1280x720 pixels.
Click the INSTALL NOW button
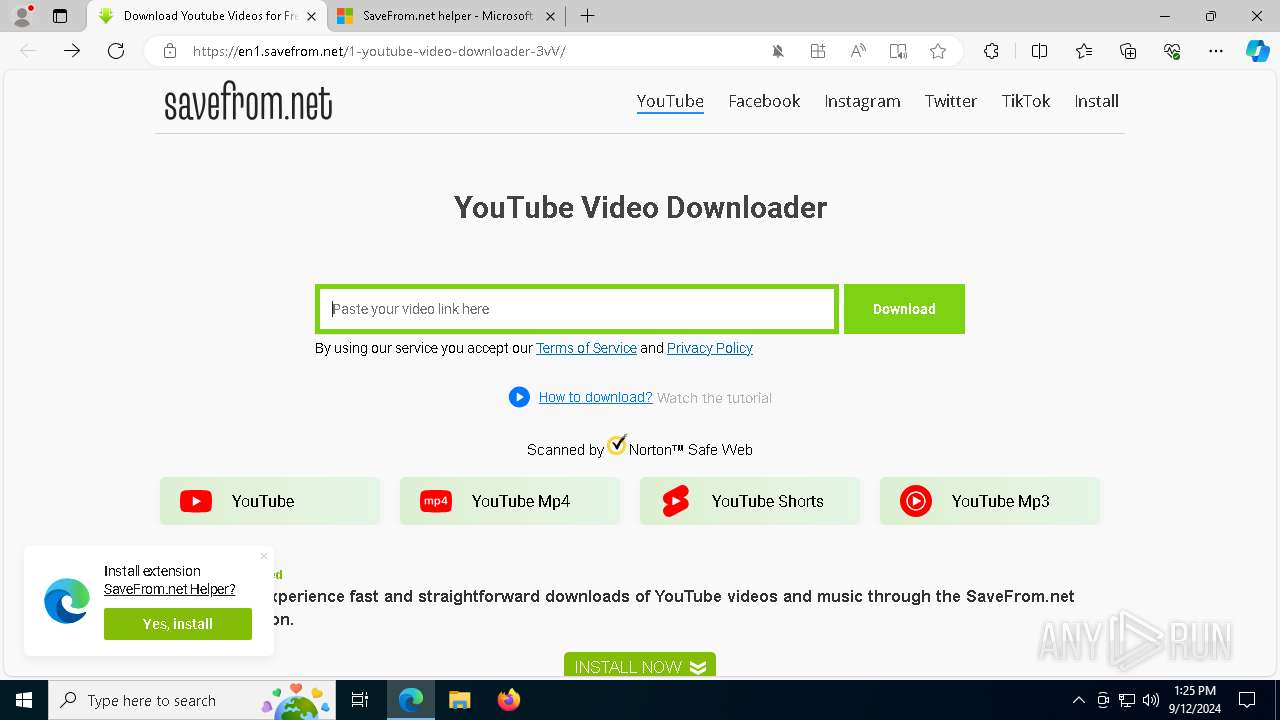tap(640, 666)
